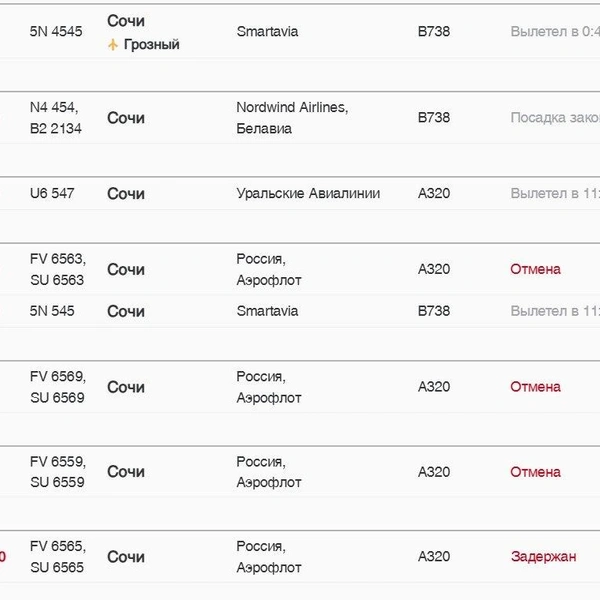Click the orange airplane icon beside Грозный
Screen dimensions: 600x600
[112, 45]
